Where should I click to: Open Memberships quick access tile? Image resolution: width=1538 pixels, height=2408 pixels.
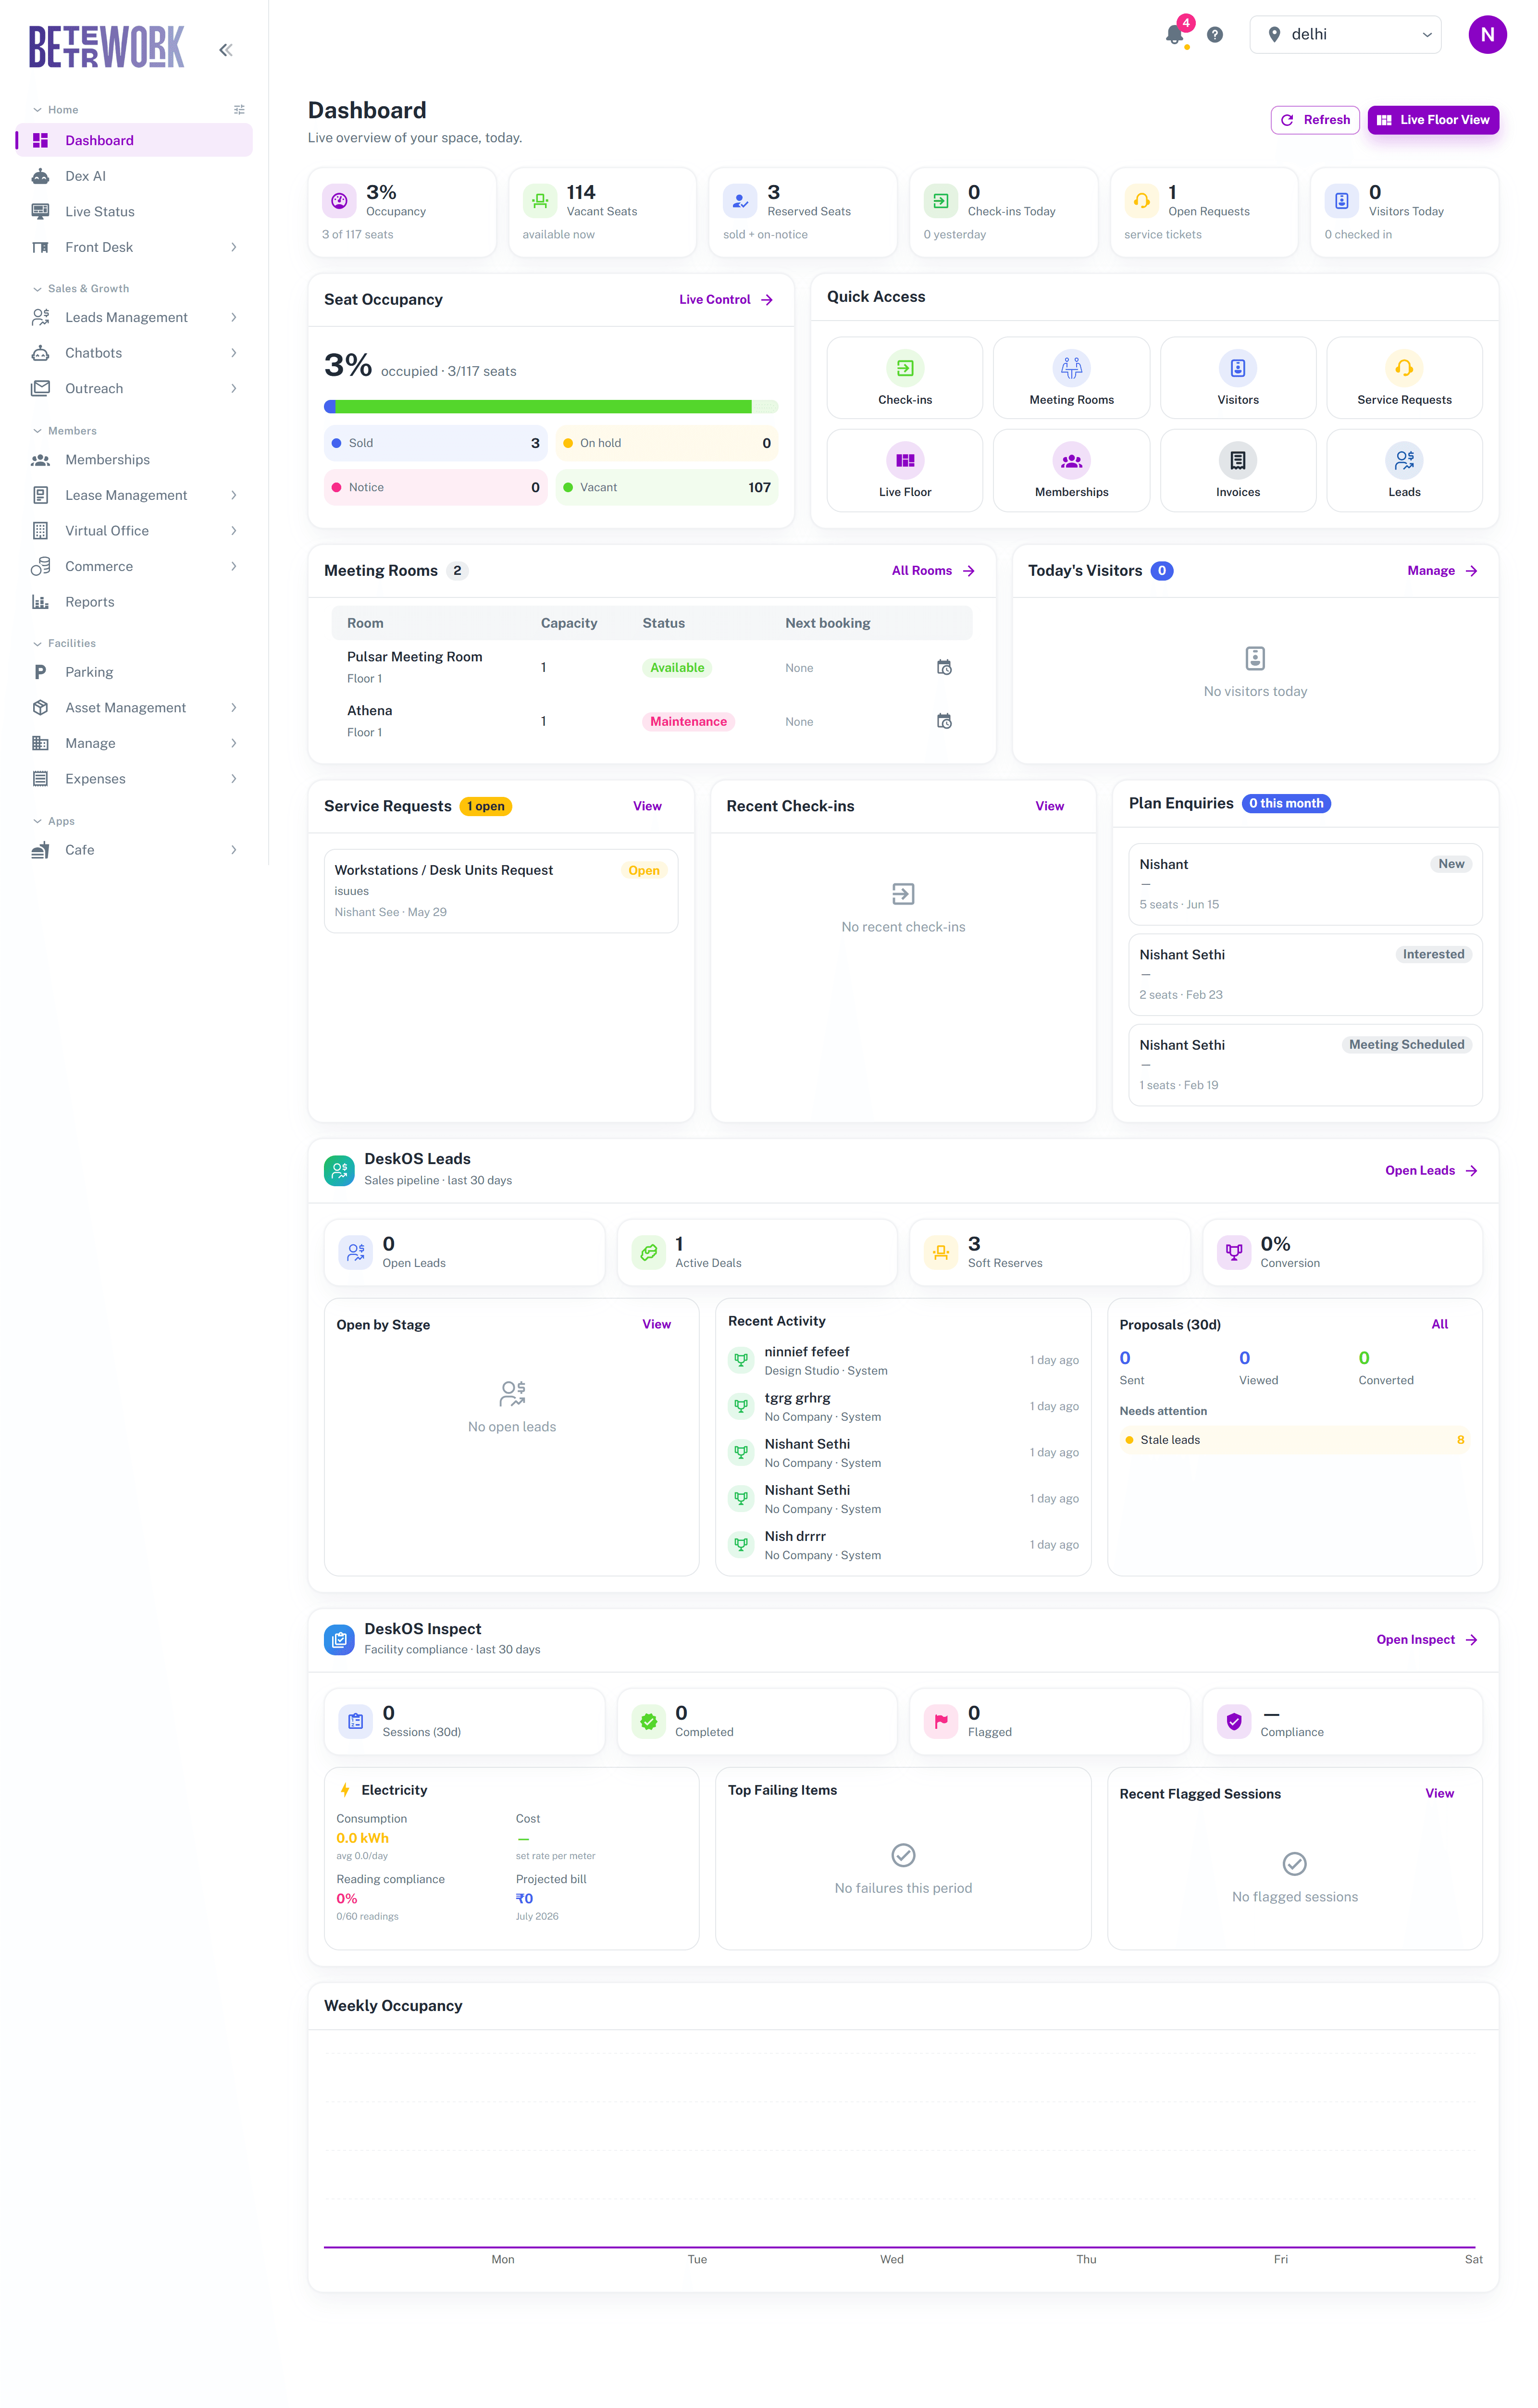pyautogui.click(x=1071, y=471)
